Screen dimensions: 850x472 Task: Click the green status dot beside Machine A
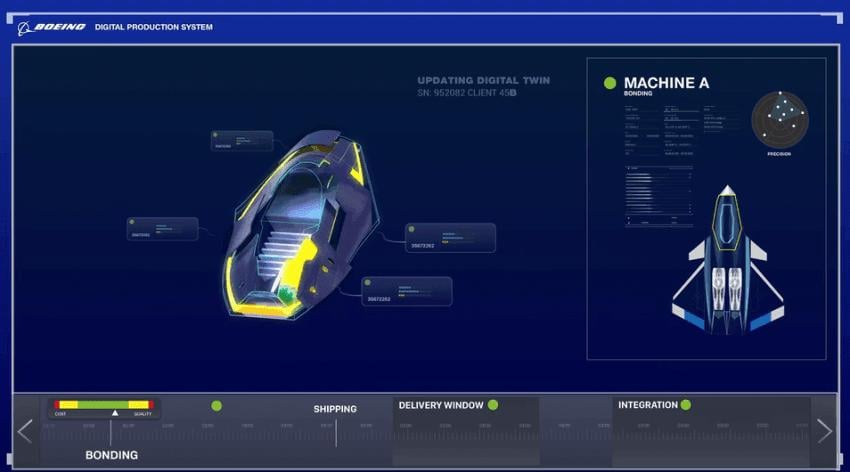click(x=610, y=83)
